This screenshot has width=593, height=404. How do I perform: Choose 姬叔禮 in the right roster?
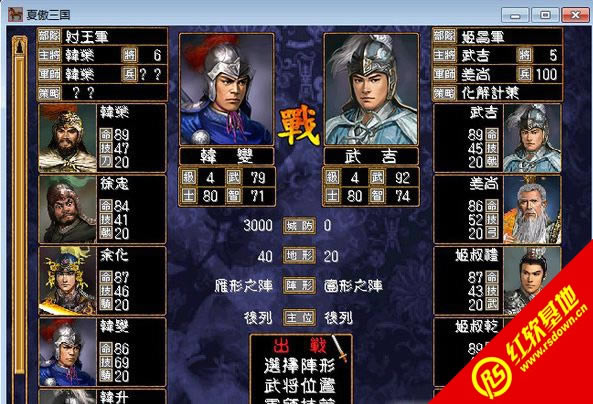pyautogui.click(x=497, y=281)
